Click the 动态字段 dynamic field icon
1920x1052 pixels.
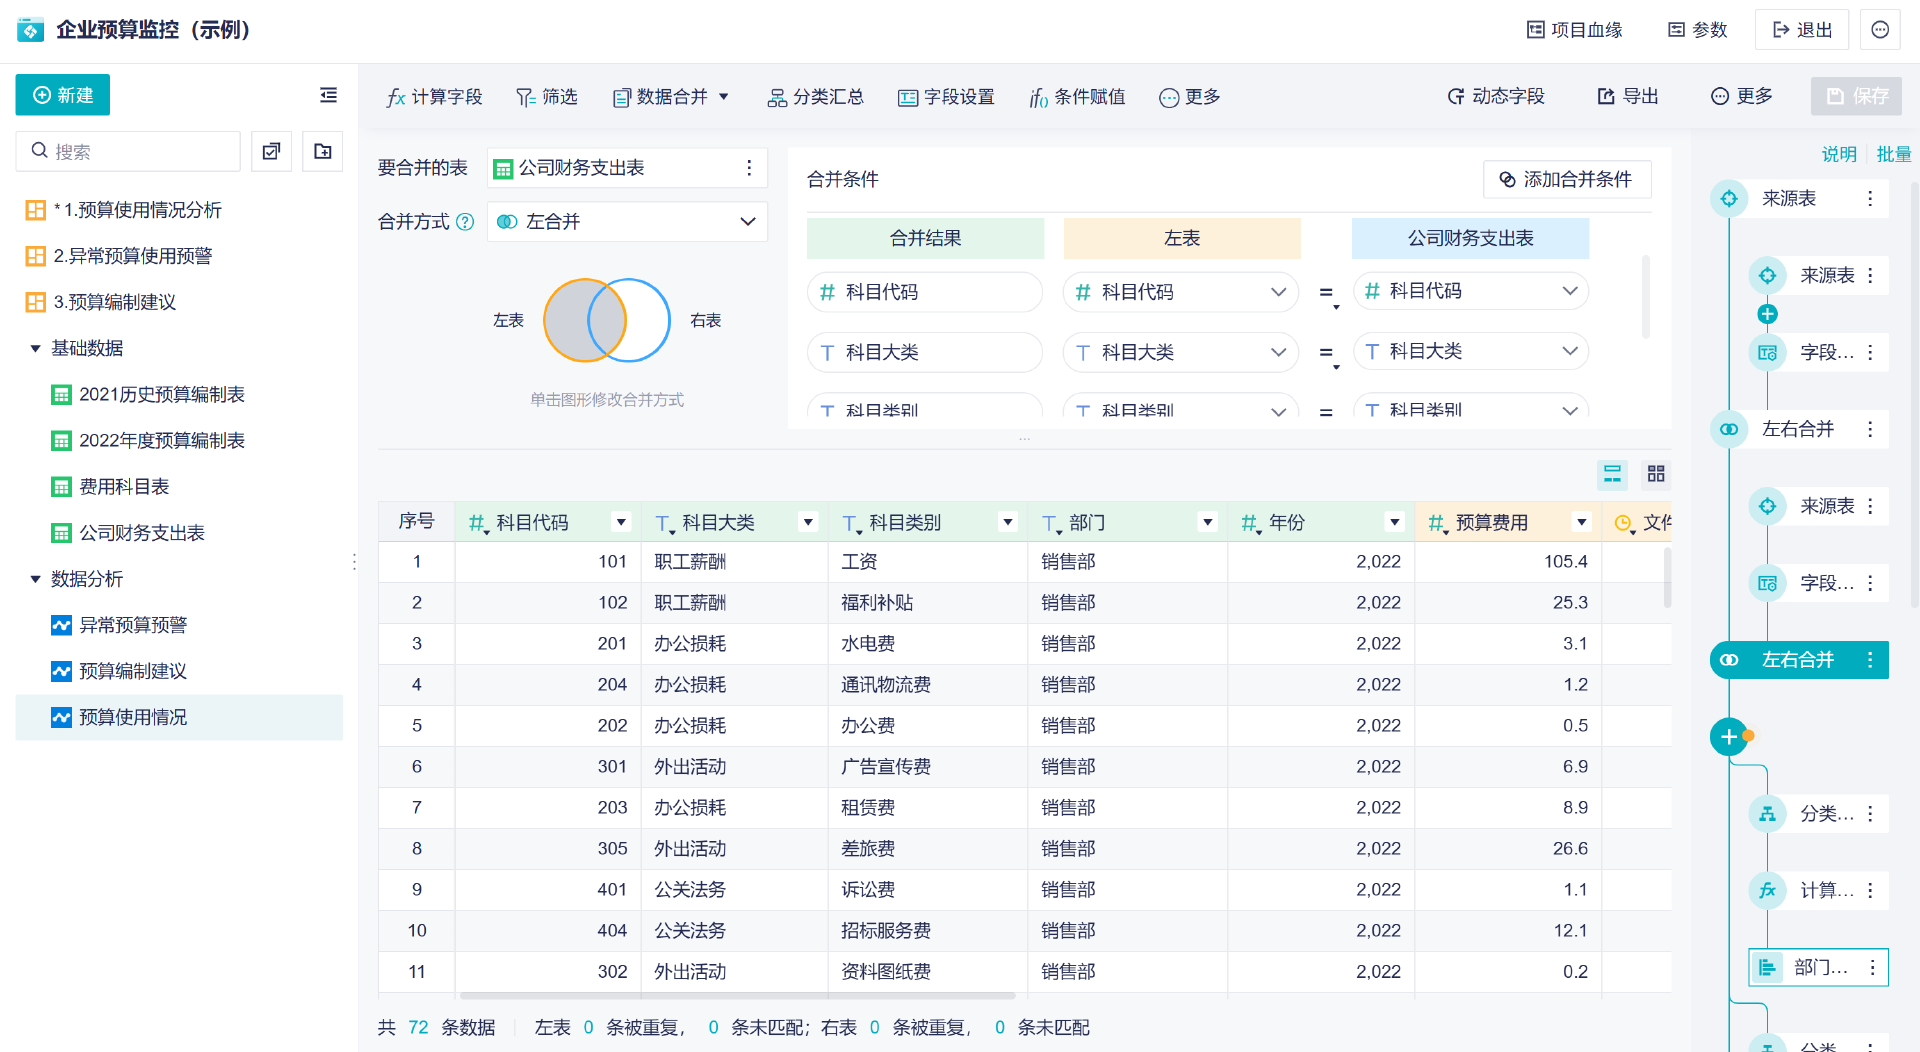1495,96
